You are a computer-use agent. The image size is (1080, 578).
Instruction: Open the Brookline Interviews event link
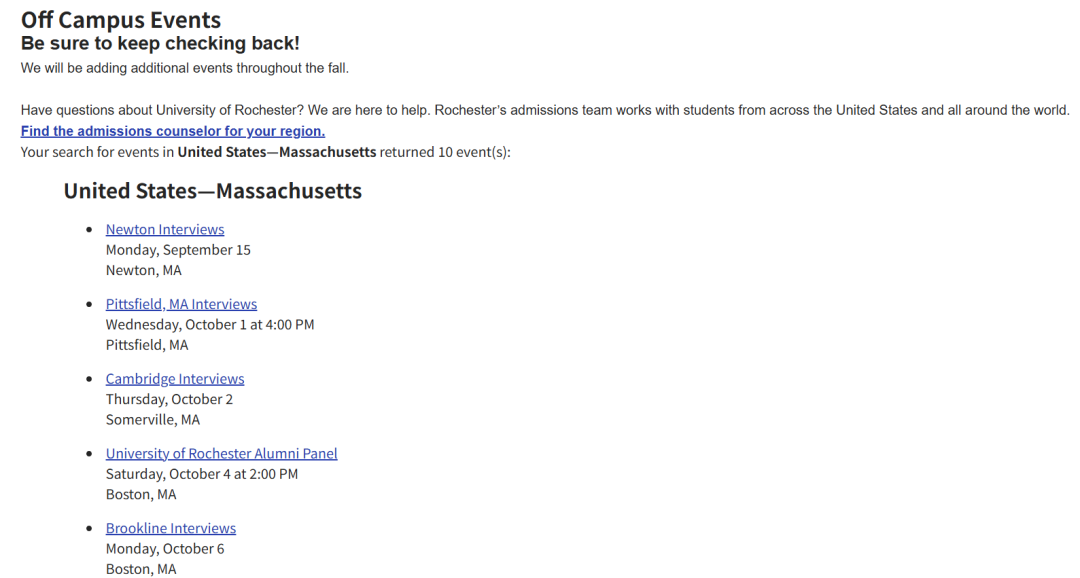pyautogui.click(x=171, y=528)
